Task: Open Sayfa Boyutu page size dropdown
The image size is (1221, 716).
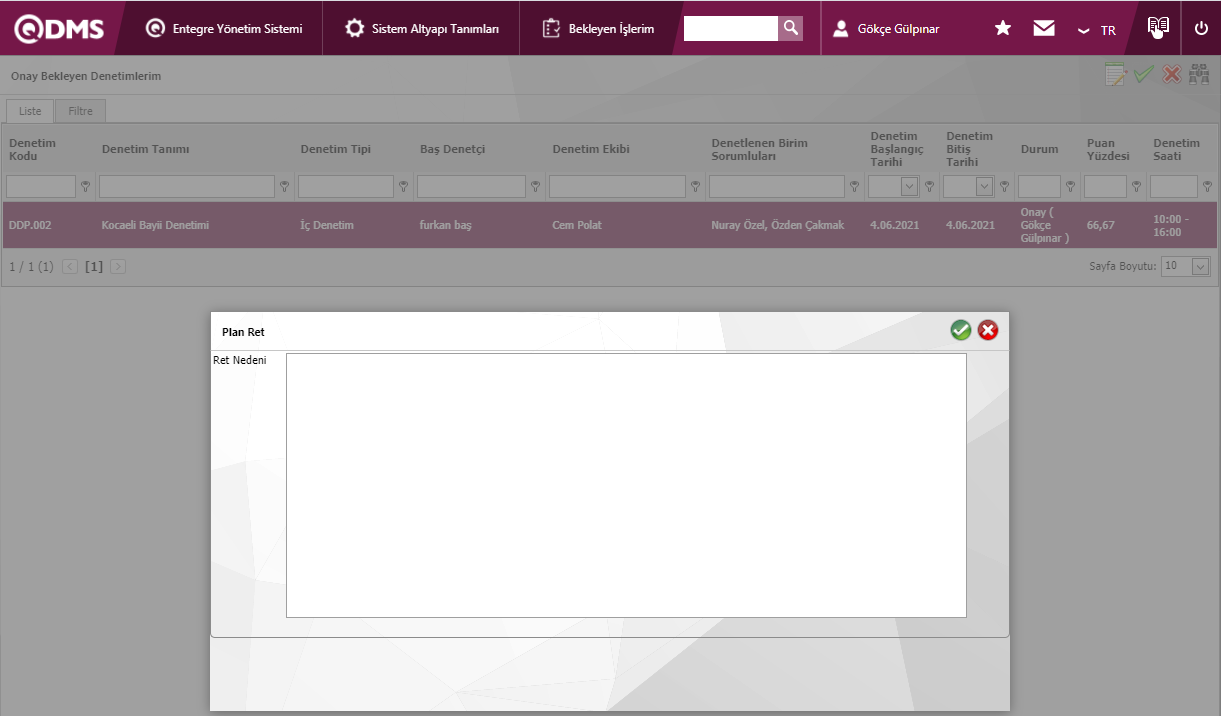Action: 1201,266
